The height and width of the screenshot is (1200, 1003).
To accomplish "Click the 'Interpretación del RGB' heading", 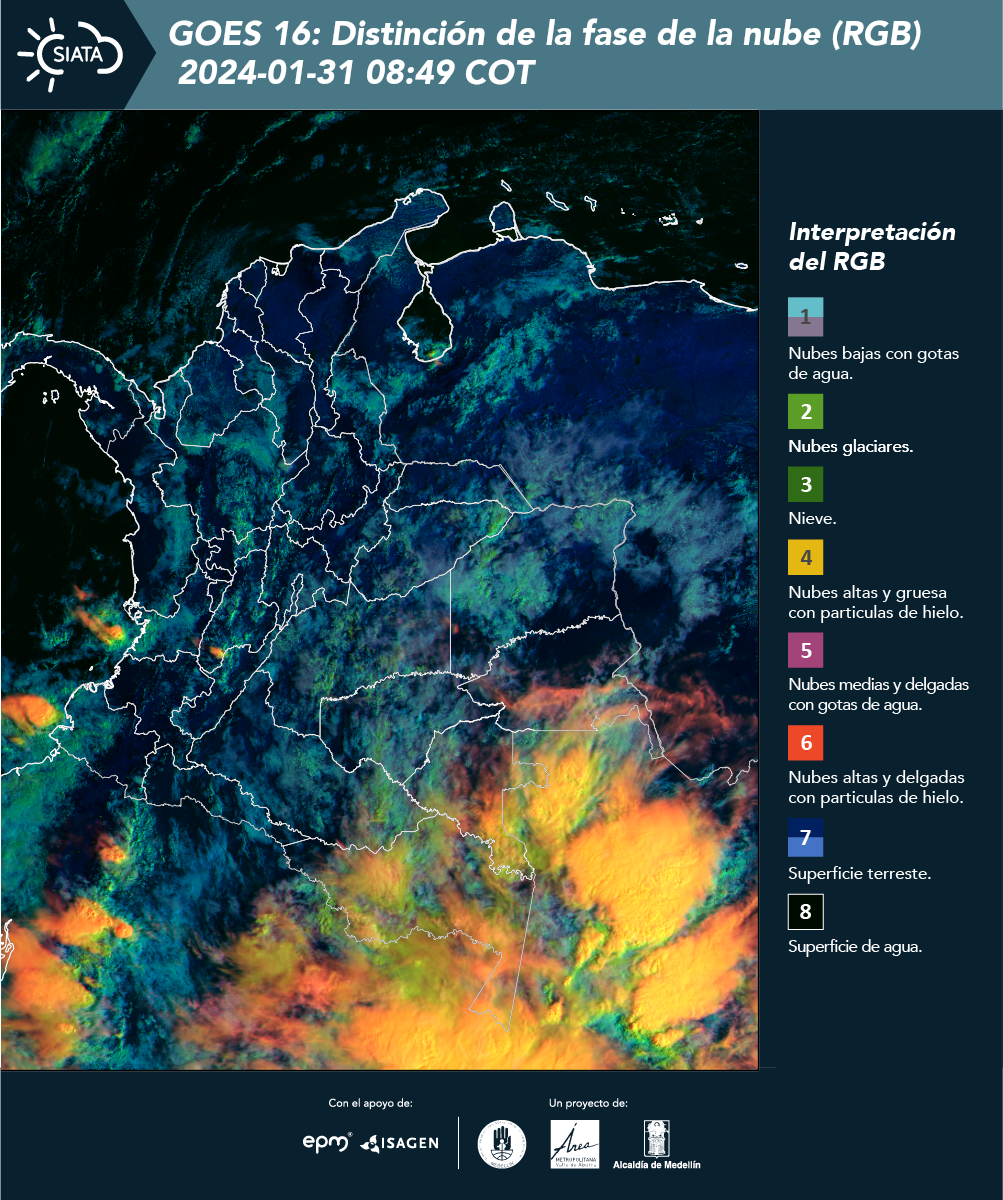I will pyautogui.click(x=872, y=246).
